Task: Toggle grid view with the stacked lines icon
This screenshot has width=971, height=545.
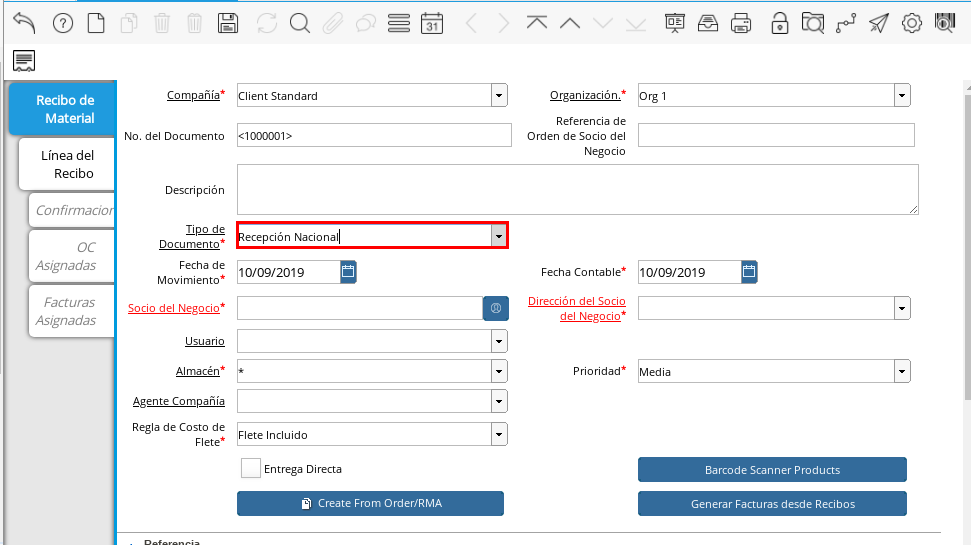Action: click(x=398, y=23)
